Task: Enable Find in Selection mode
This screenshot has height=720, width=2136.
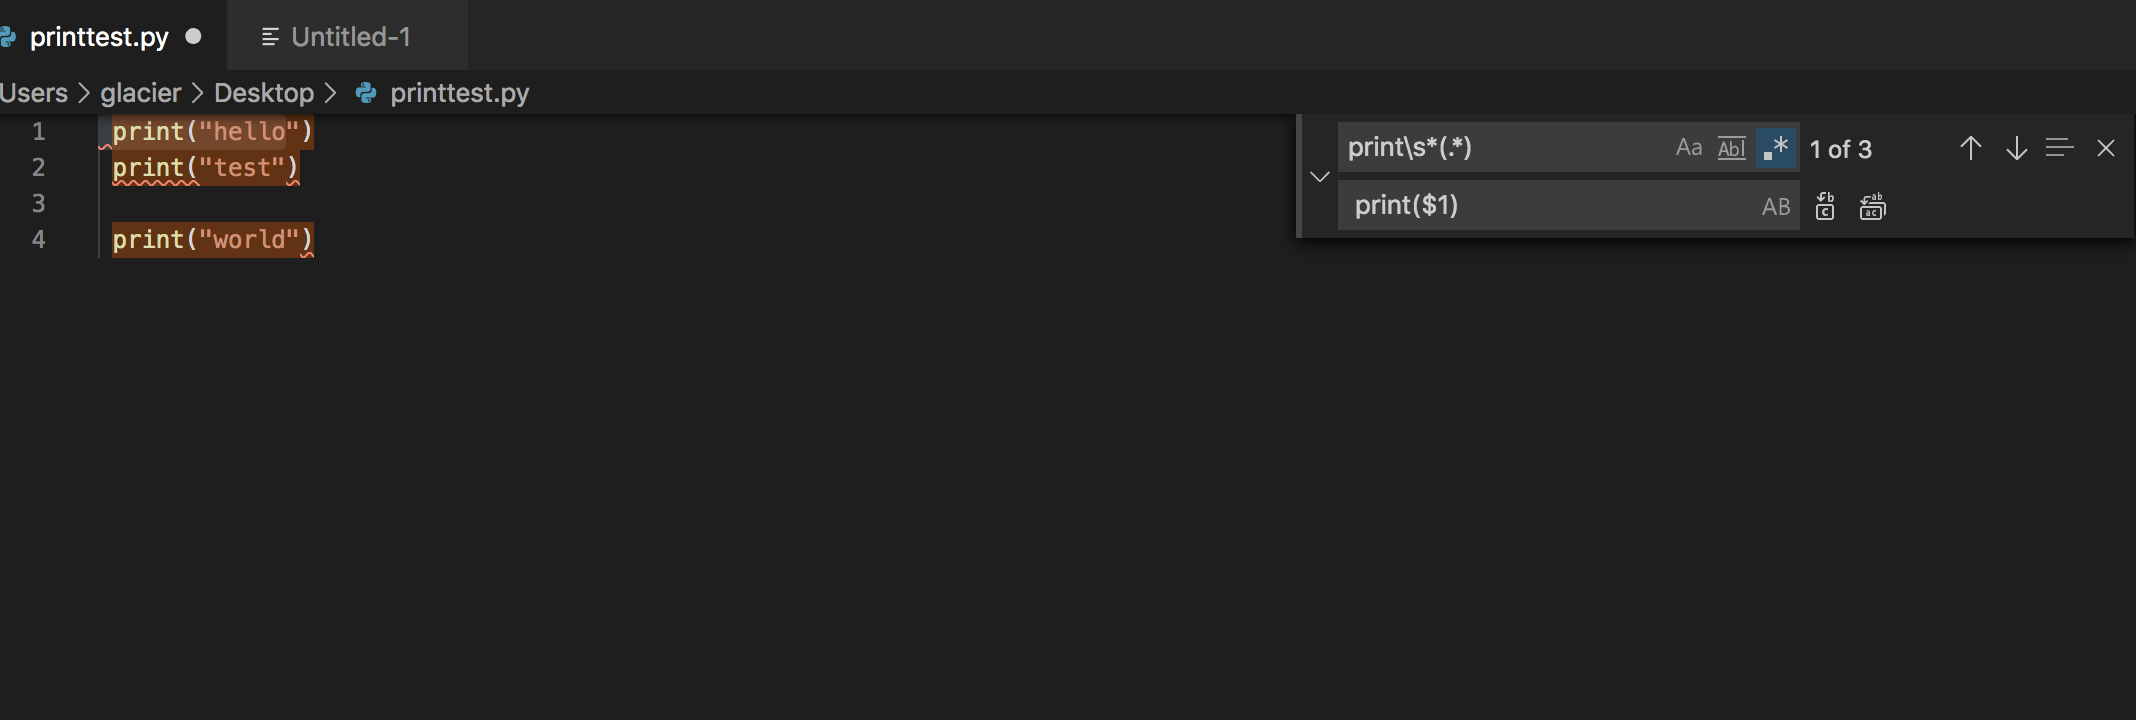Action: (x=2059, y=148)
